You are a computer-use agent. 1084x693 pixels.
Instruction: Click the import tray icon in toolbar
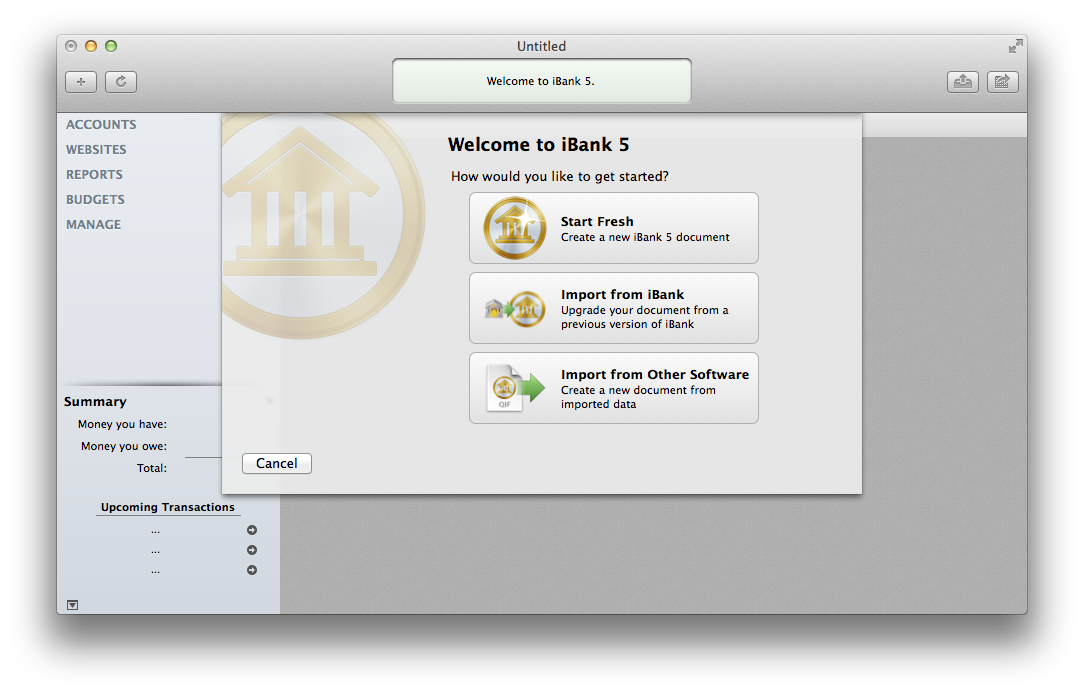962,82
